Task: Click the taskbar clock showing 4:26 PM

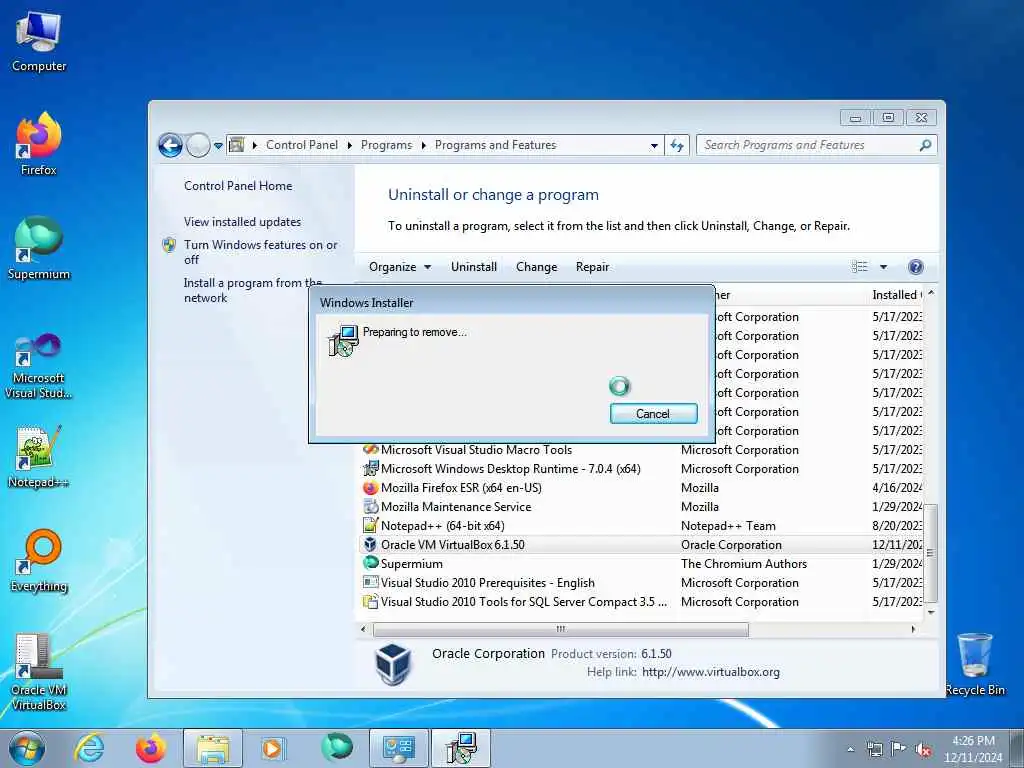Action: click(973, 748)
